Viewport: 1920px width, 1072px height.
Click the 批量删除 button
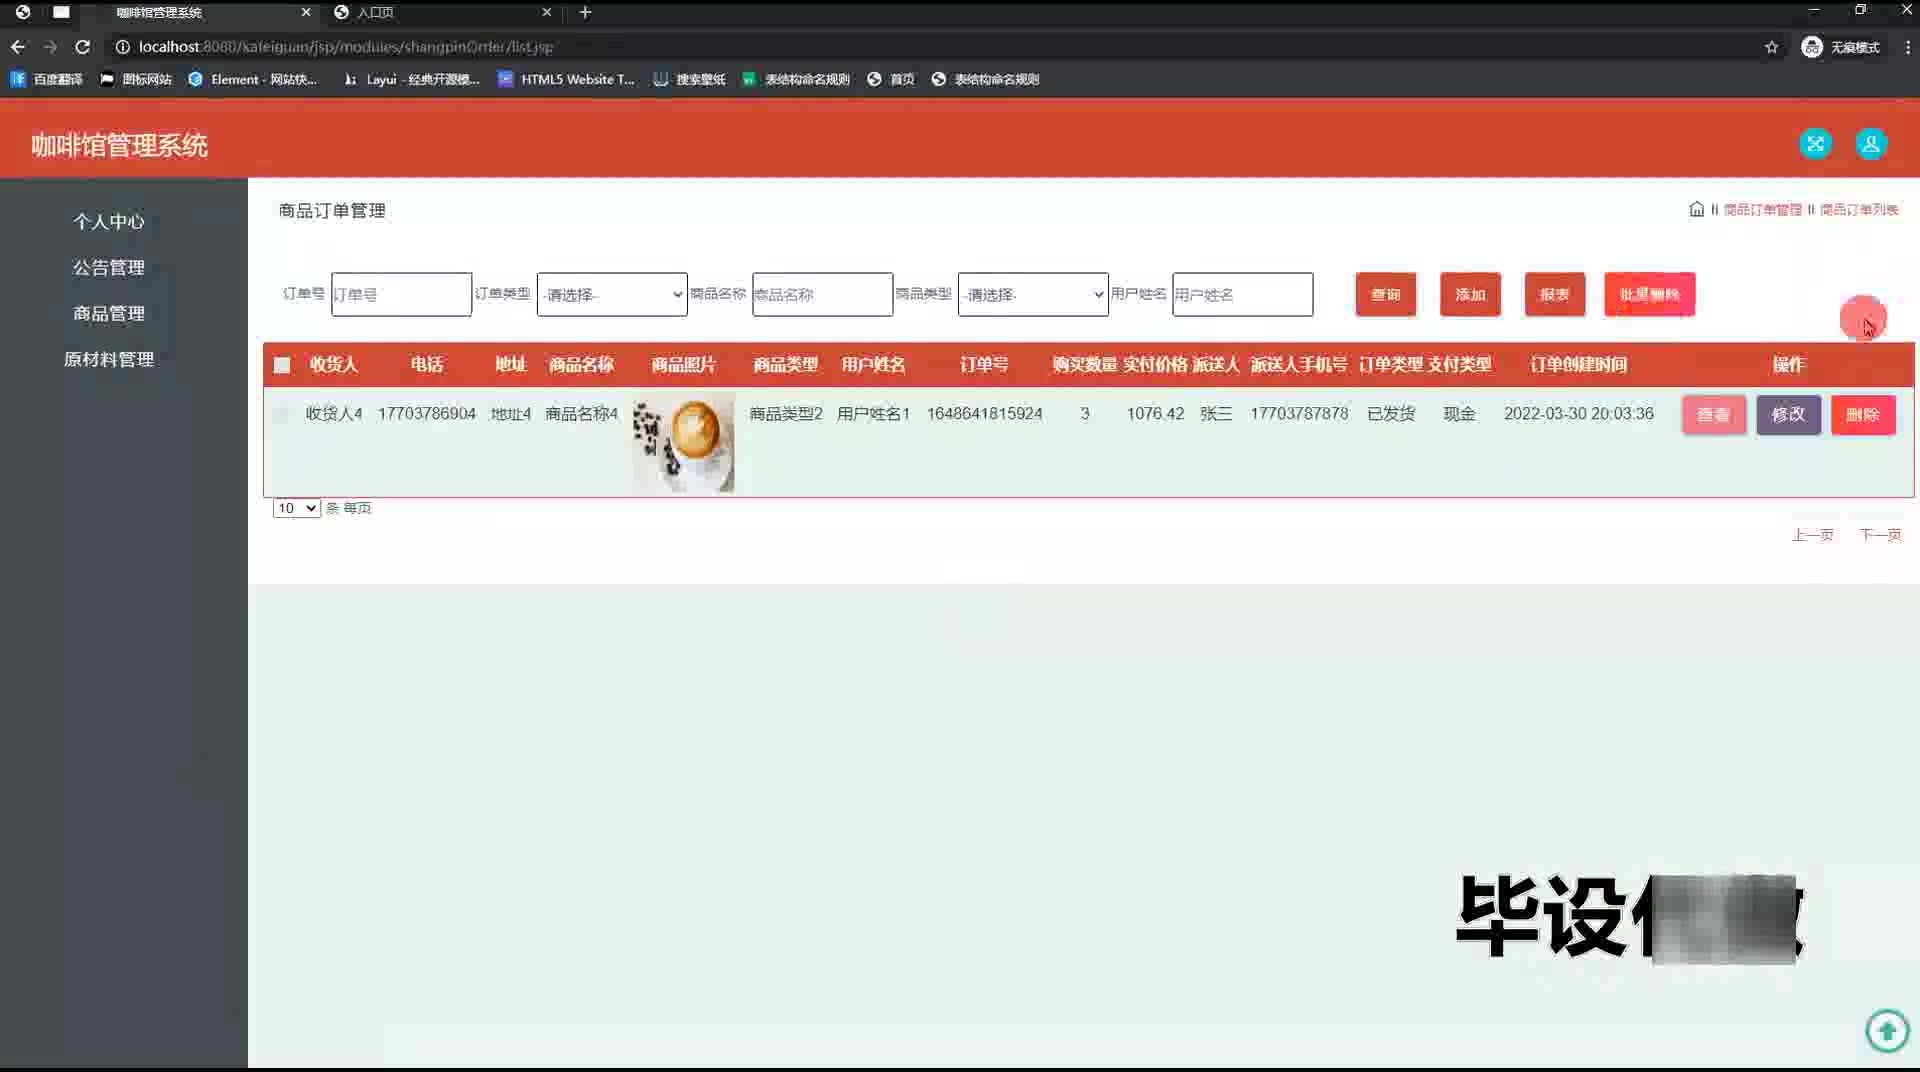point(1650,294)
